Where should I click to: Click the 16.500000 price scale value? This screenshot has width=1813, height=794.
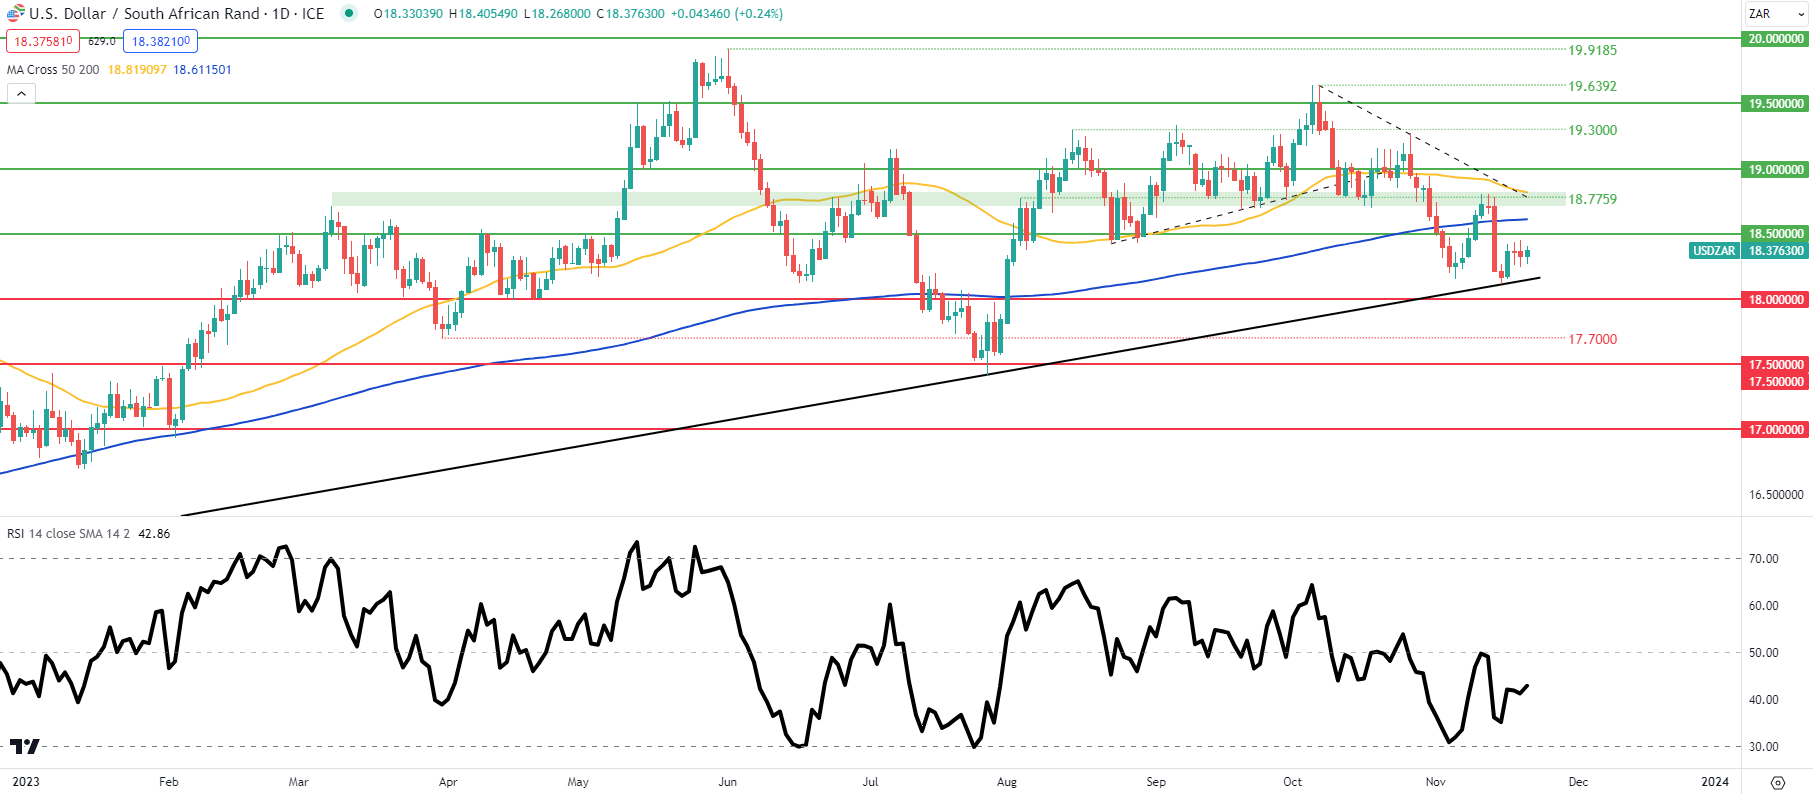1776,495
